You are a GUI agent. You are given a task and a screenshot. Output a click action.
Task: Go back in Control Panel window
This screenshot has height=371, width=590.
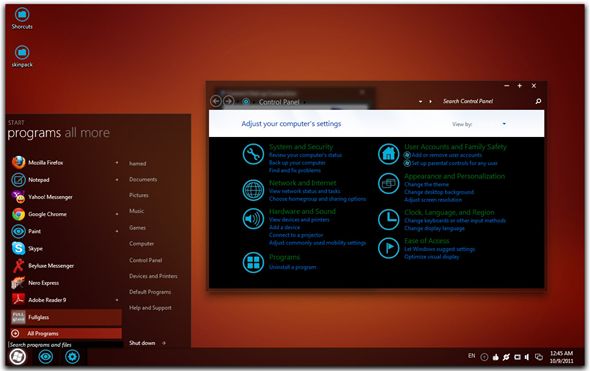[216, 101]
